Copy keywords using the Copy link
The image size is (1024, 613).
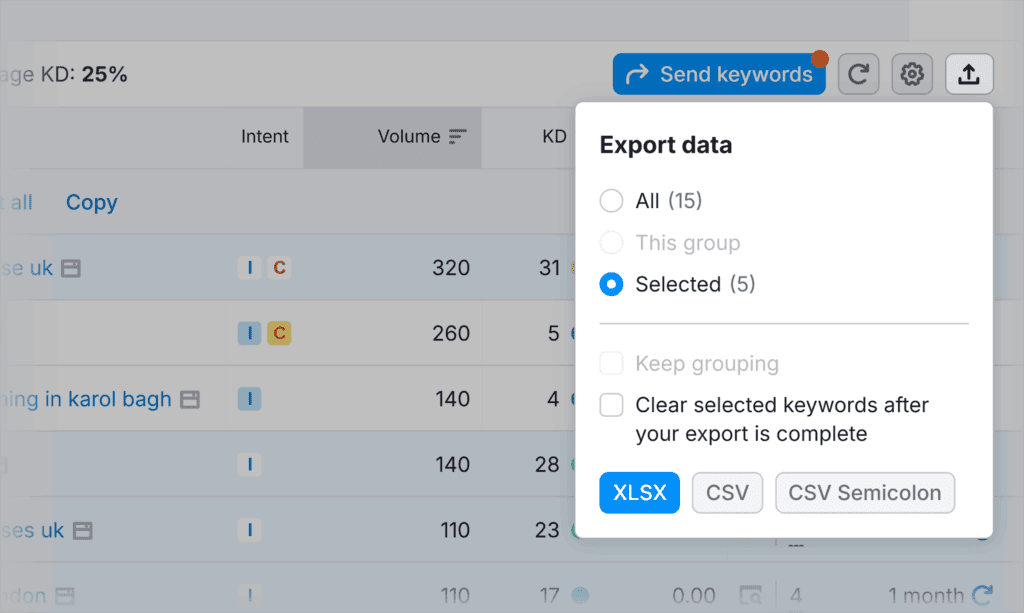(91, 202)
